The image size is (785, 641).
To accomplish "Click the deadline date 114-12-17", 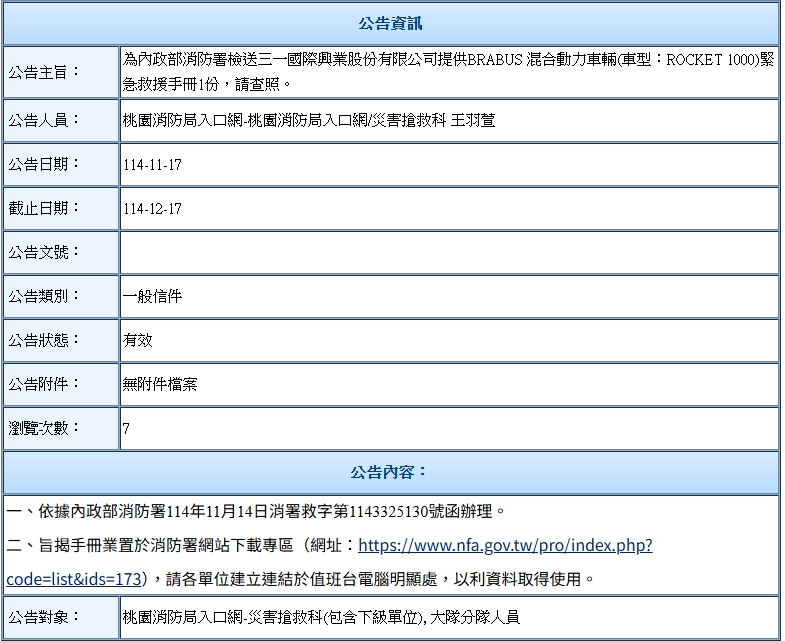I will click(152, 209).
